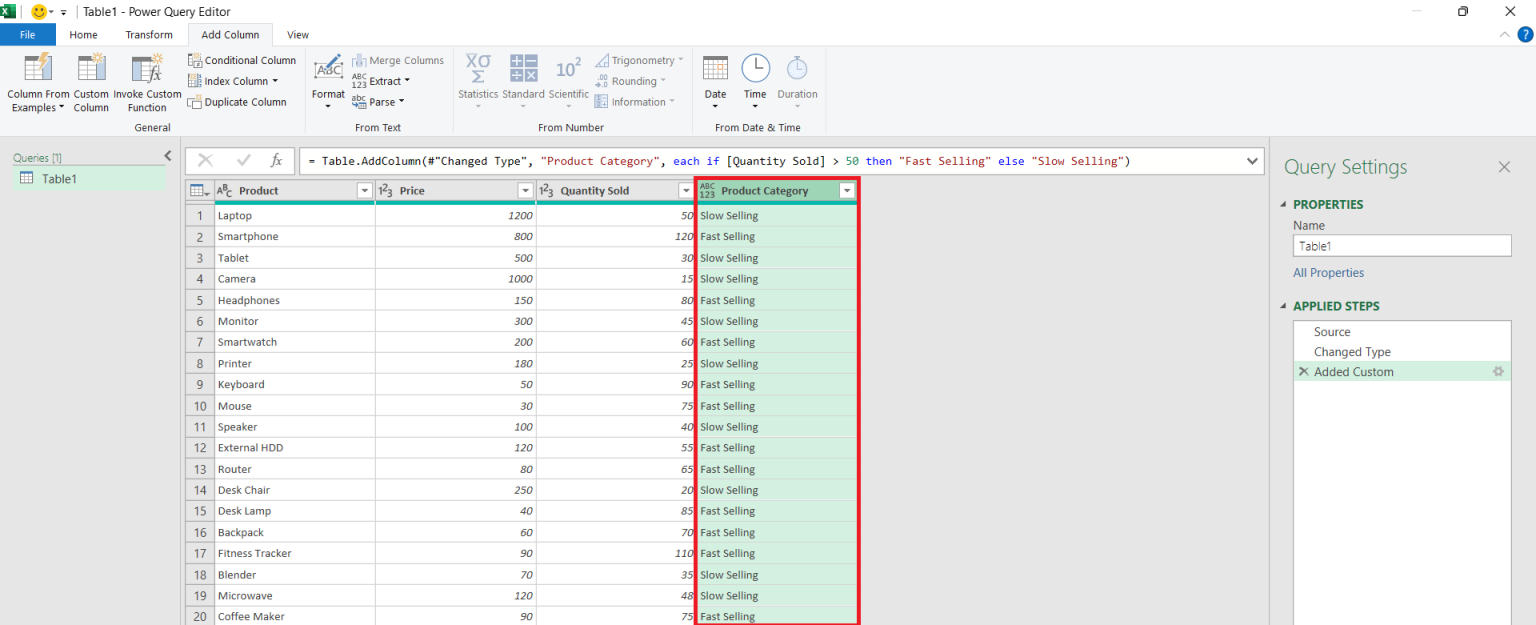
Task: Open the Statistics sigma icon
Action: (x=478, y=68)
